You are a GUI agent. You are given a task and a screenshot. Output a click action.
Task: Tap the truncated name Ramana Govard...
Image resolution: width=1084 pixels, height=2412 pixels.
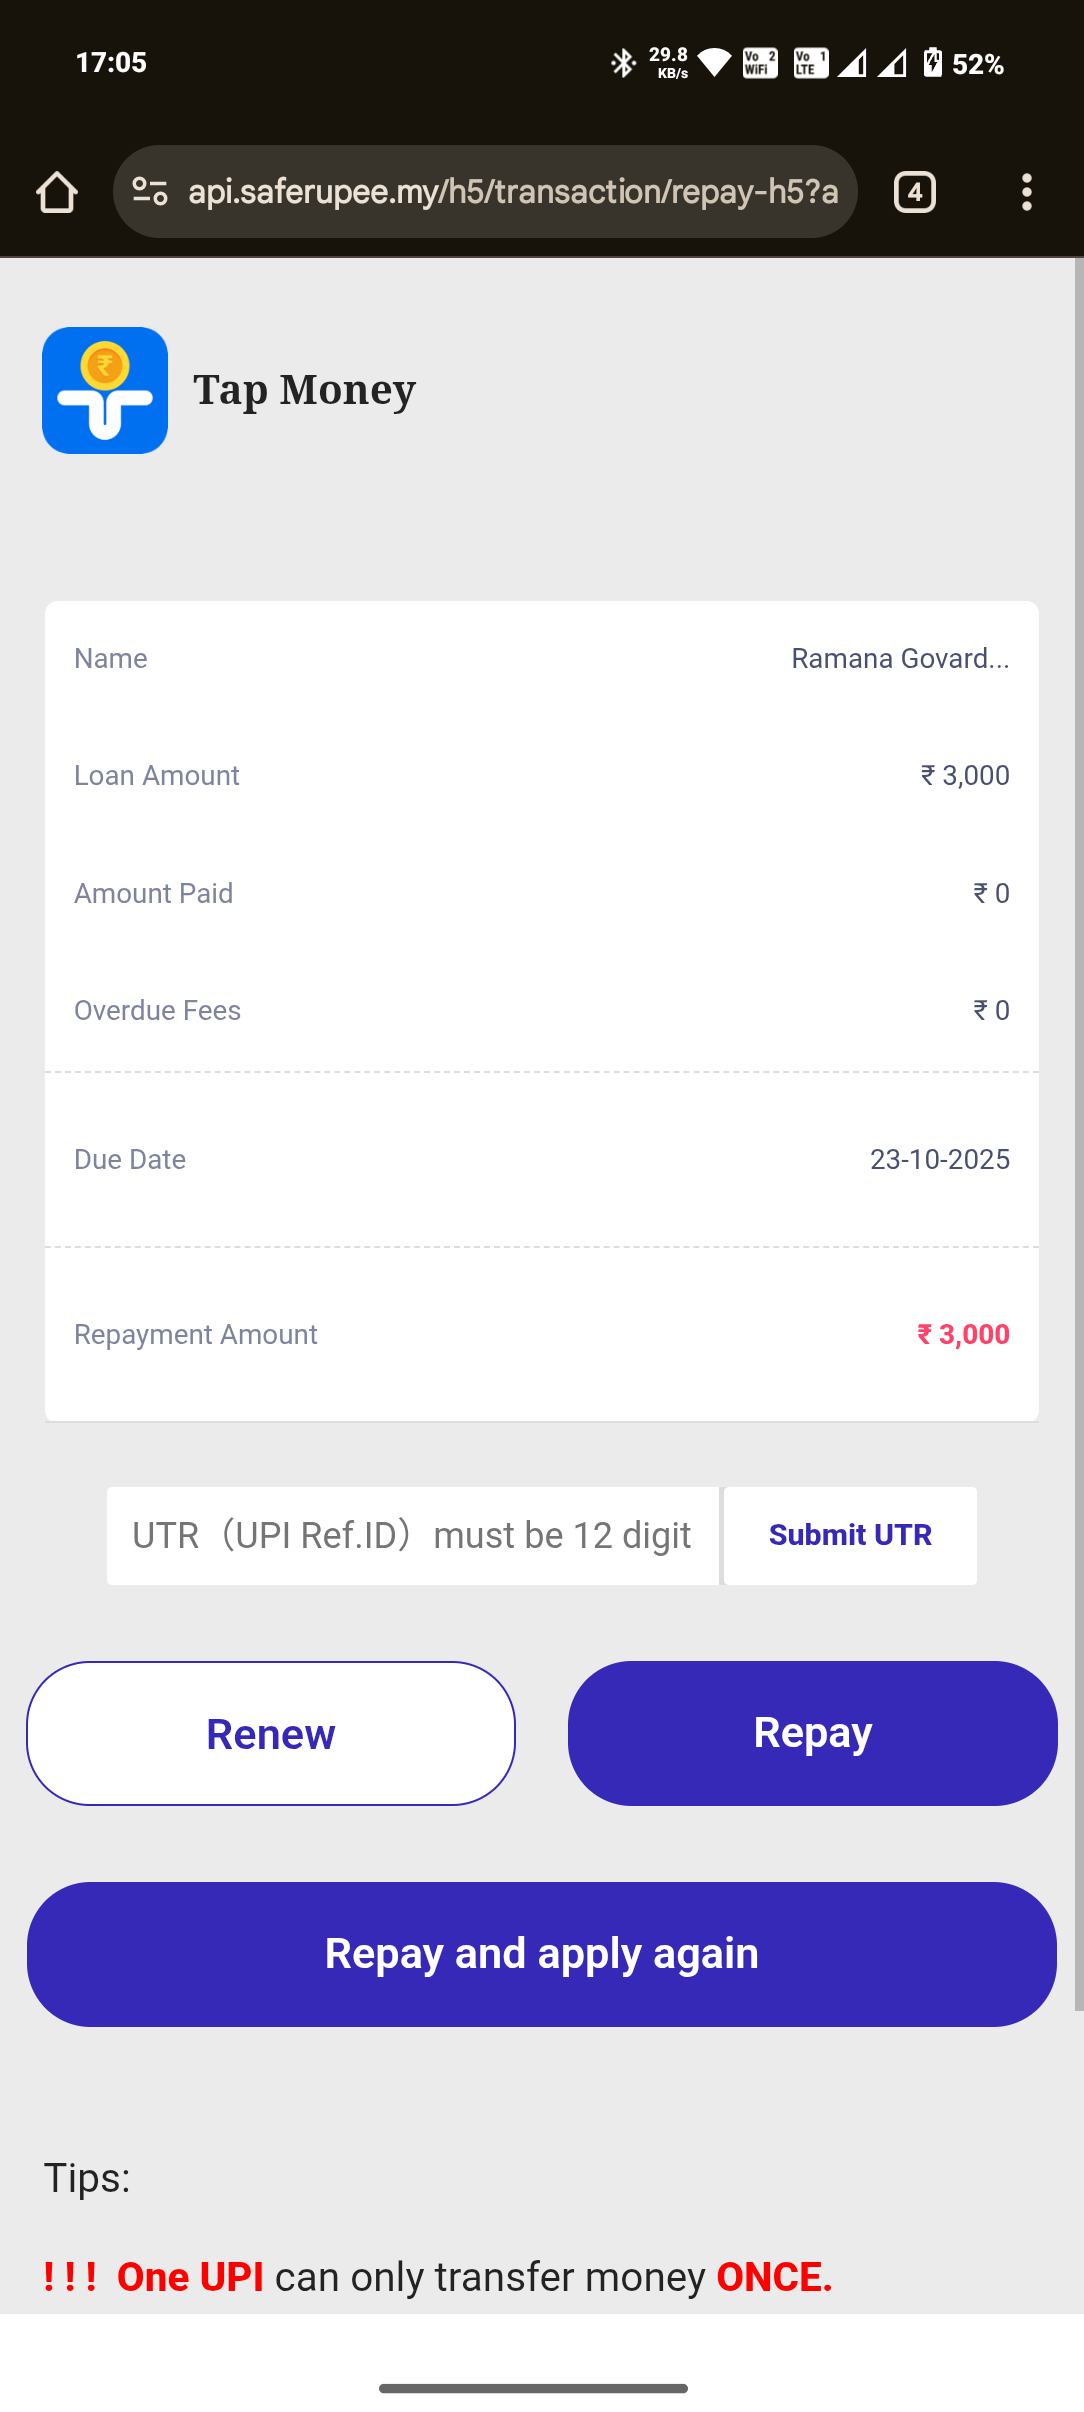coord(900,659)
